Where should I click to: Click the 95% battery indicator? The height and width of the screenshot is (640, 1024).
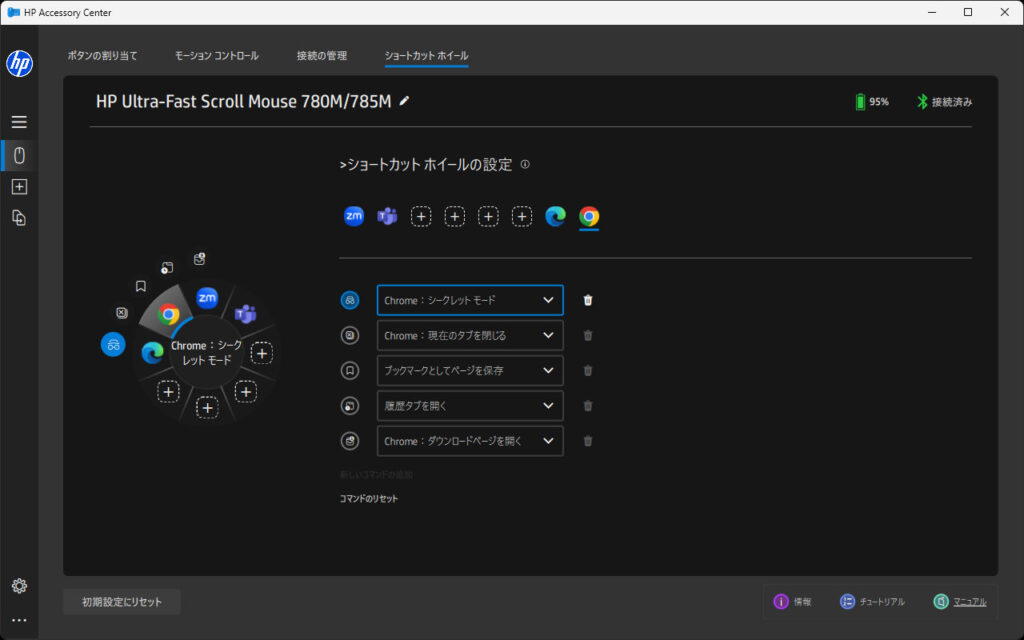(872, 102)
